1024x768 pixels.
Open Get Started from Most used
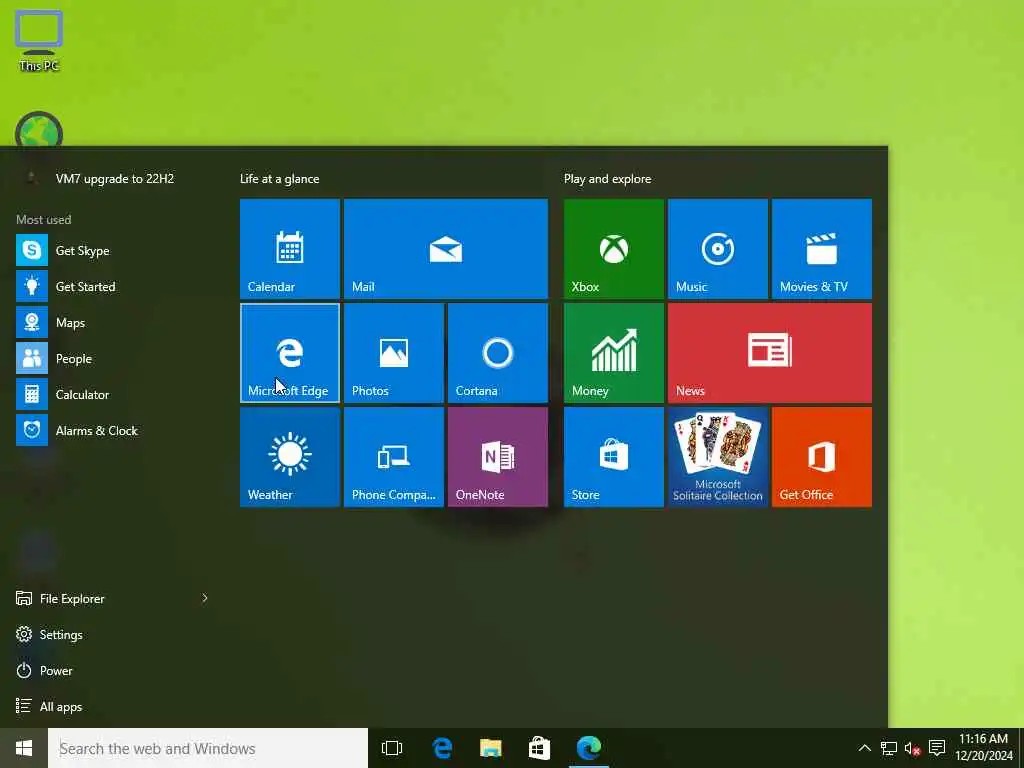(x=112, y=286)
